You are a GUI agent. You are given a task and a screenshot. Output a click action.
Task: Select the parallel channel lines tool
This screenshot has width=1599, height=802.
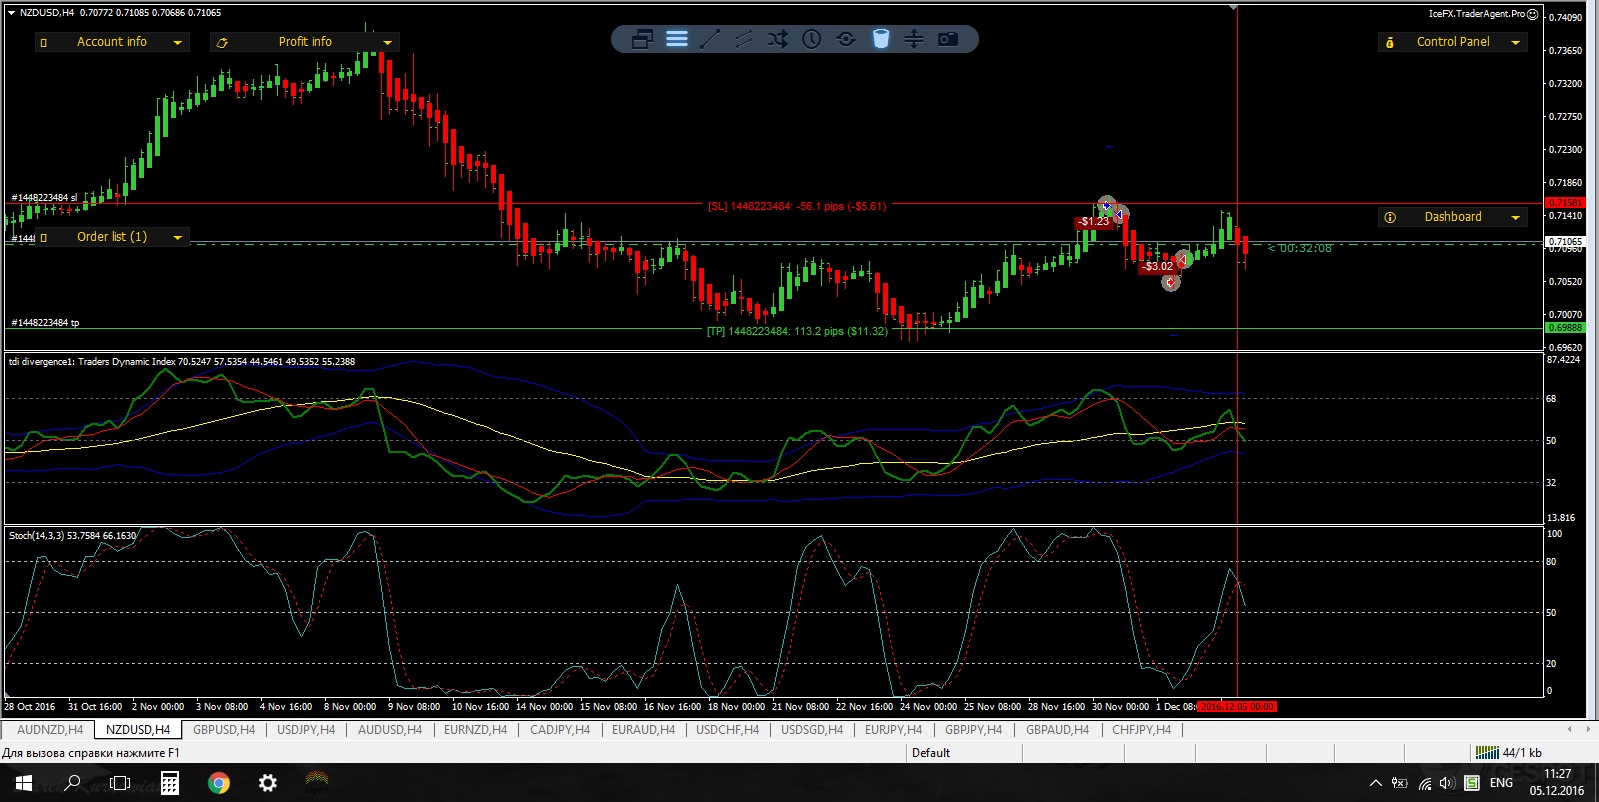pyautogui.click(x=744, y=39)
